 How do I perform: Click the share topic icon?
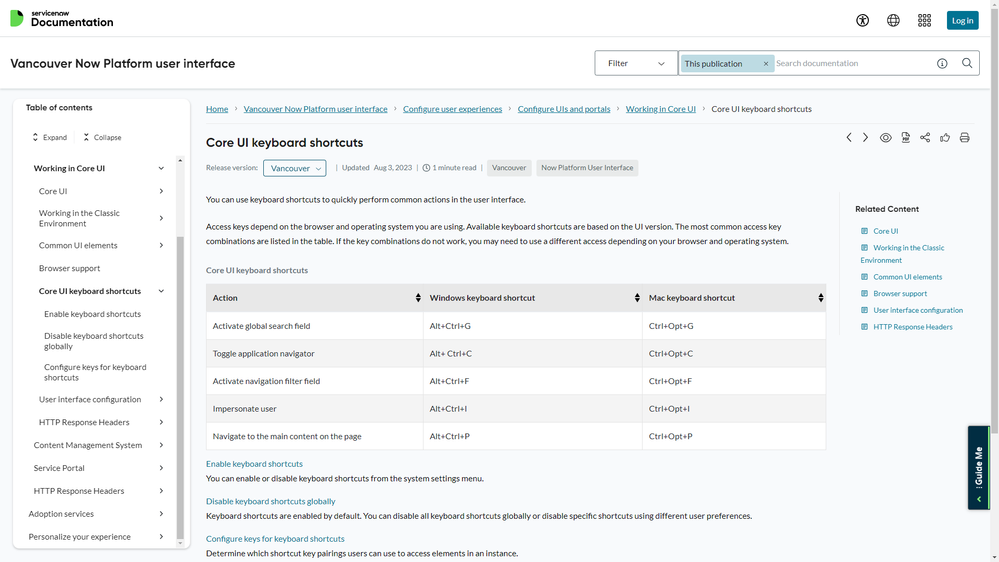click(x=925, y=138)
